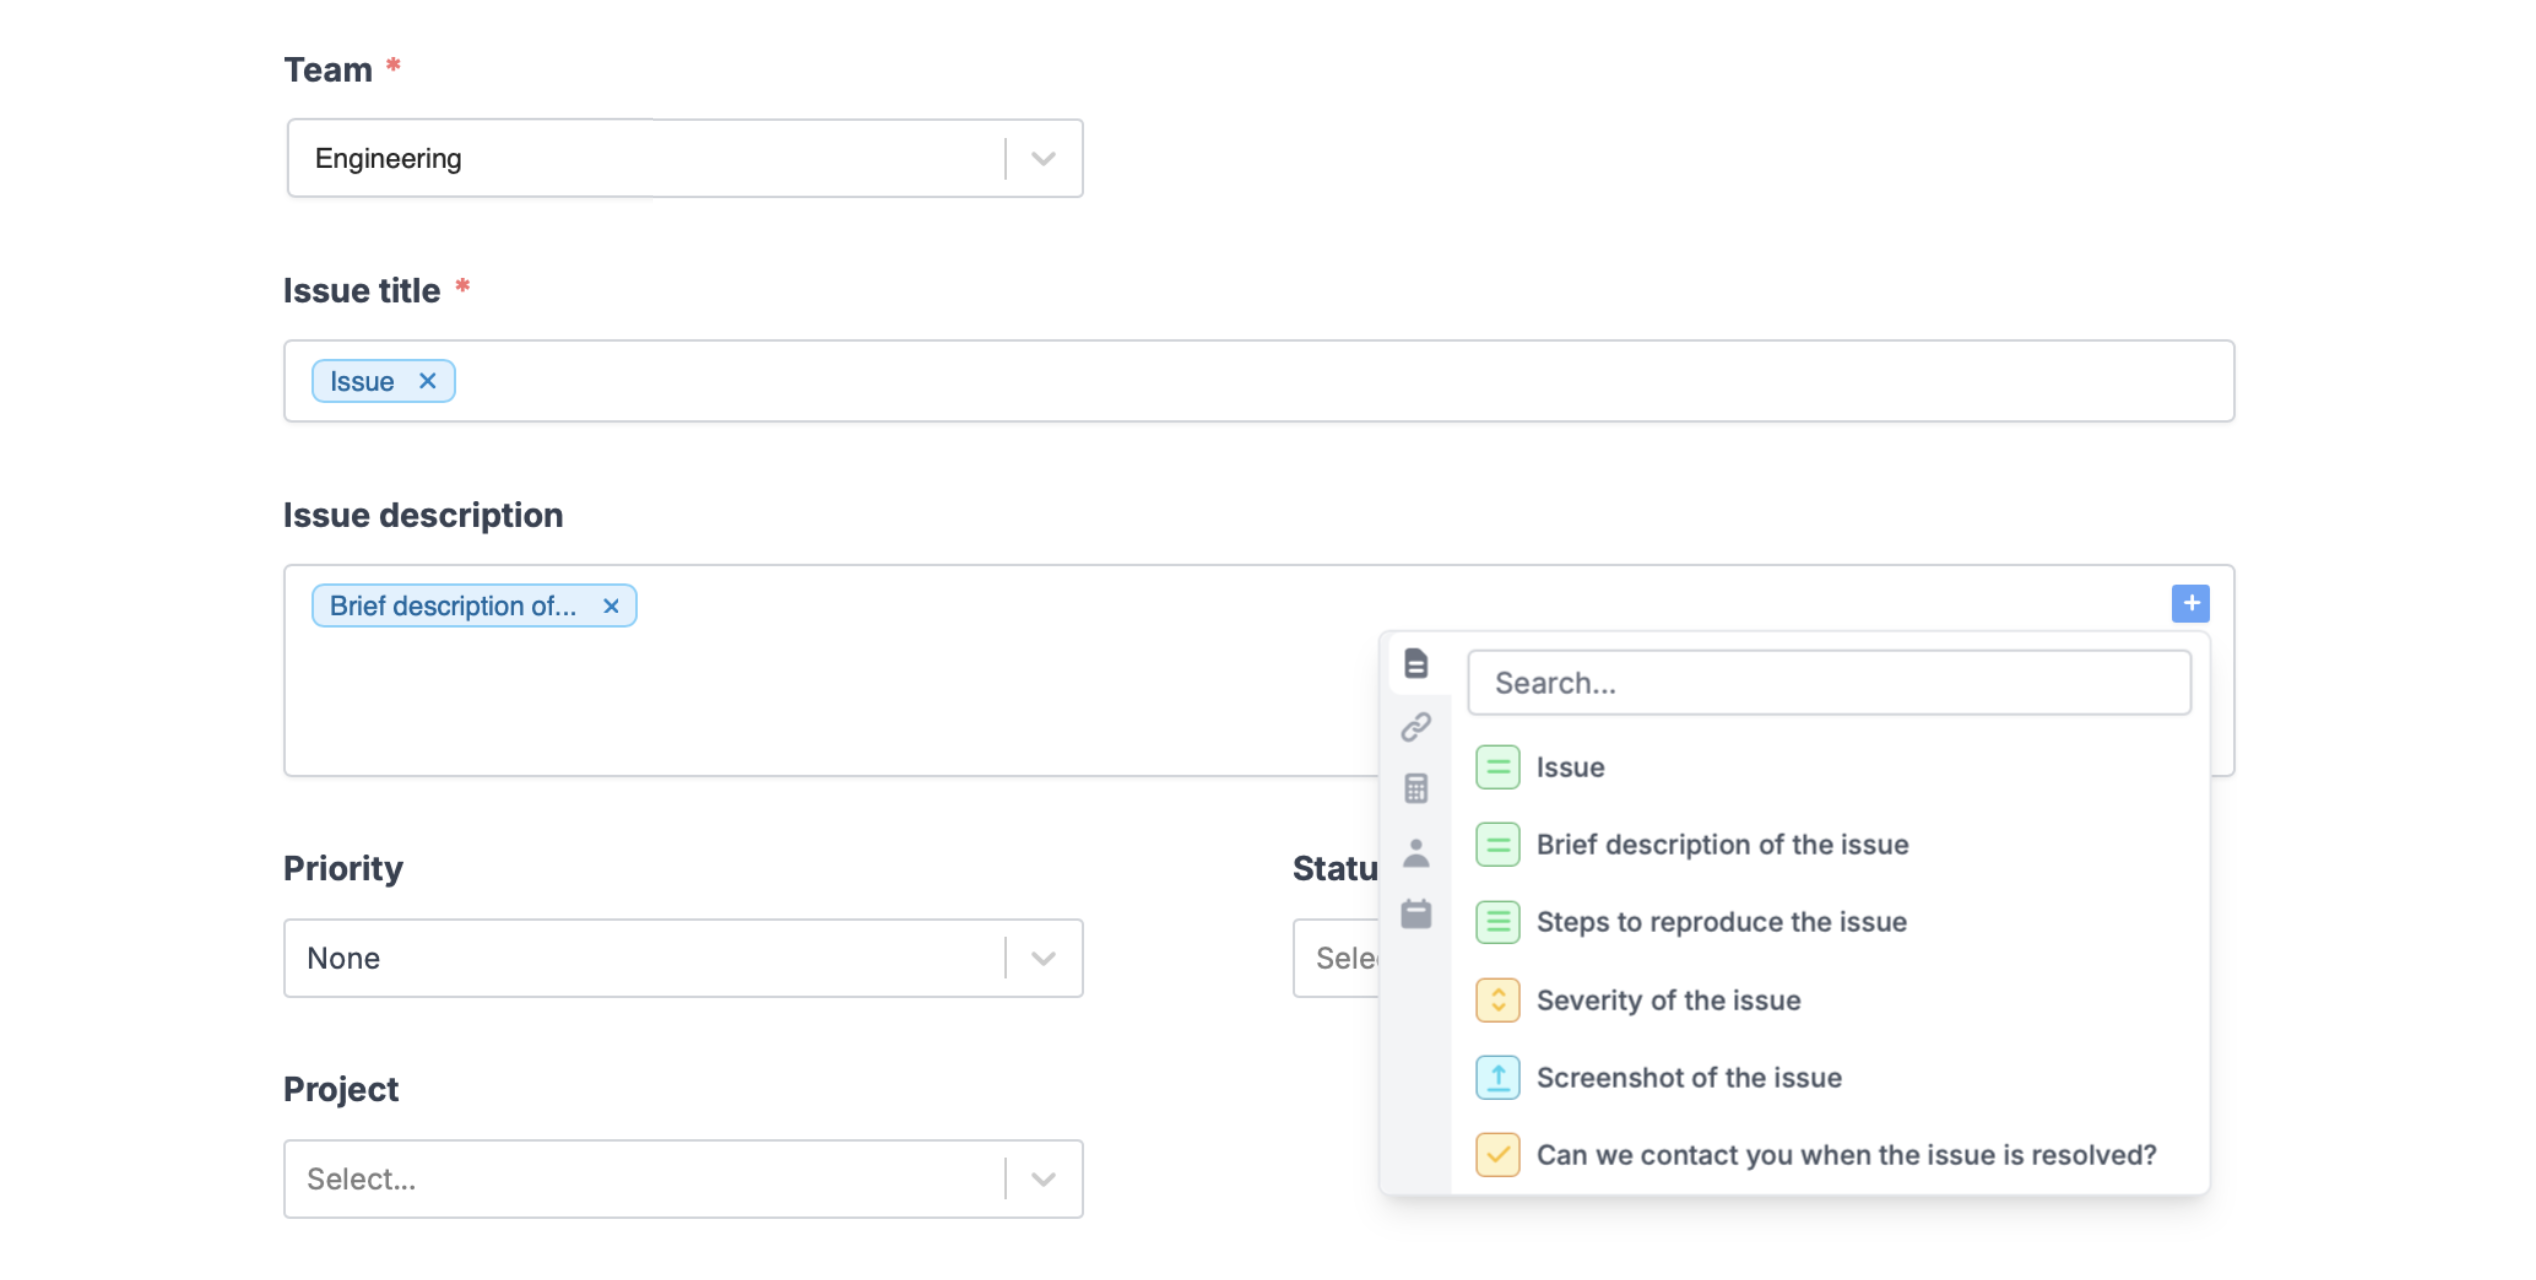The width and height of the screenshot is (2536, 1280).
Task: Click the search box in the field picker
Action: [x=1828, y=682]
